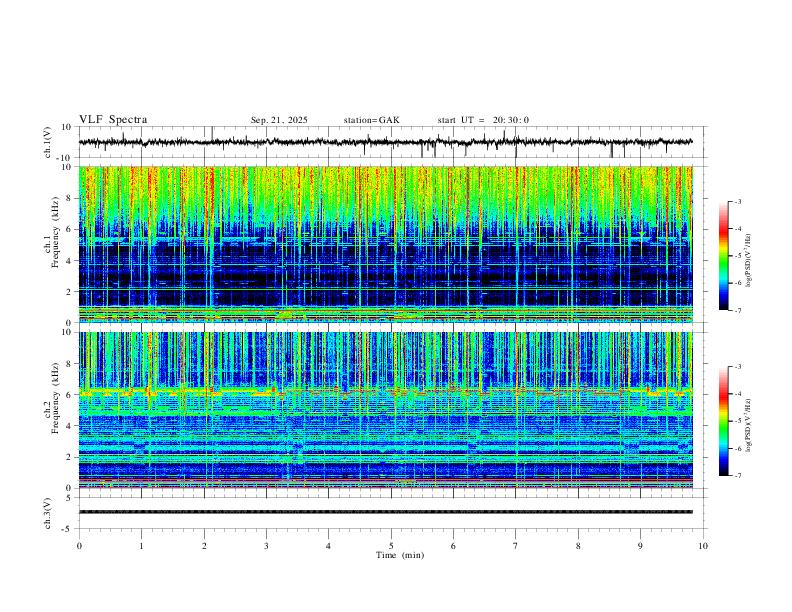Viewport: 792px width, 612px height.
Task: Click time axis tick label "8"
Action: (x=578, y=546)
